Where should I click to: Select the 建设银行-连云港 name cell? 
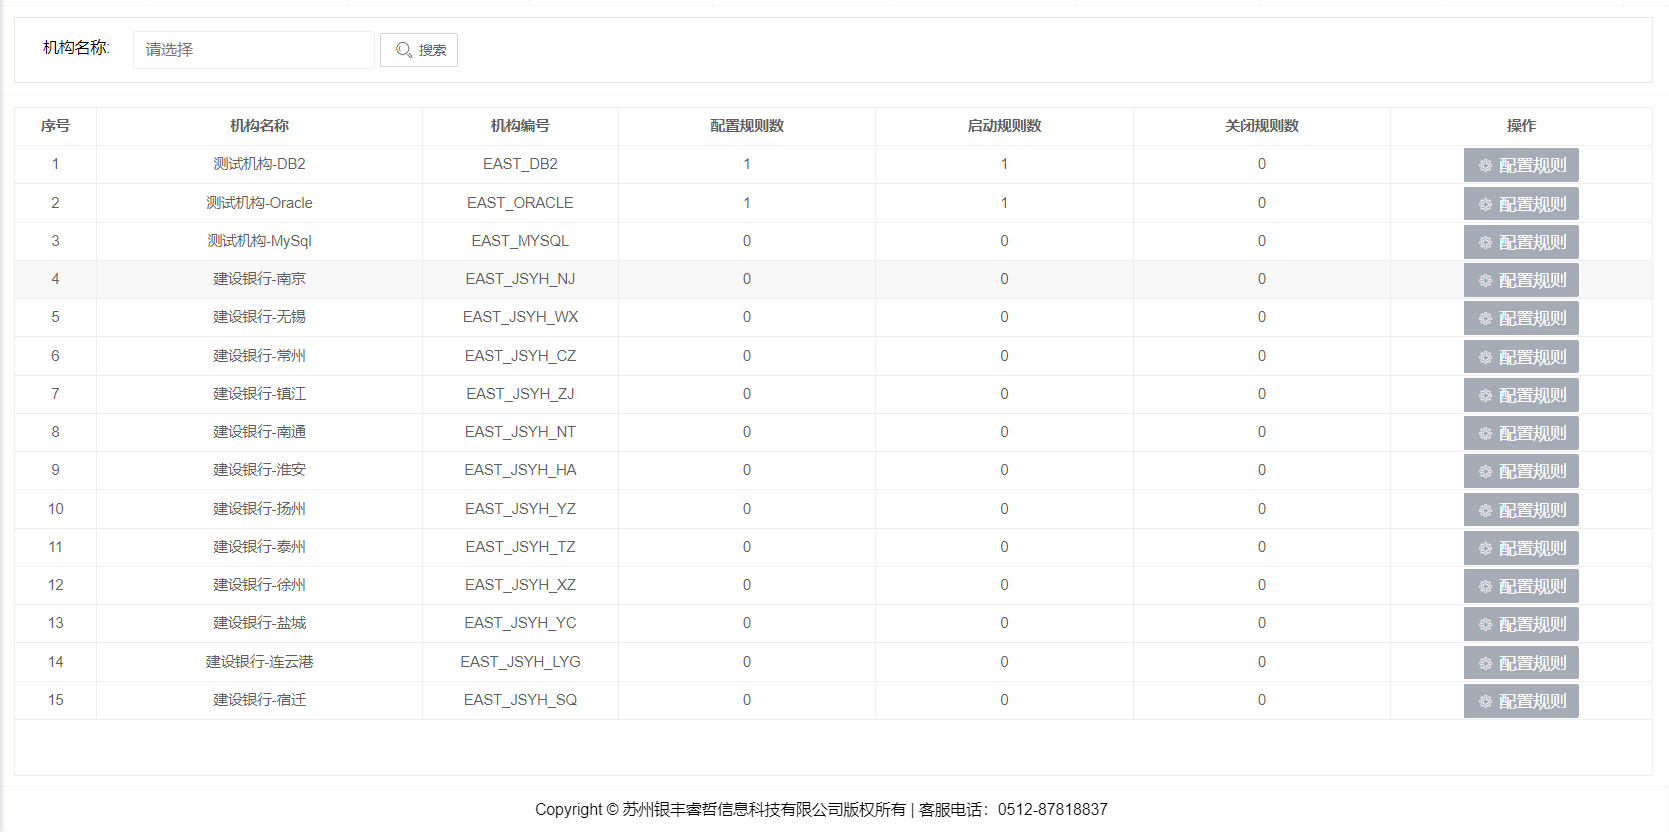tap(259, 662)
